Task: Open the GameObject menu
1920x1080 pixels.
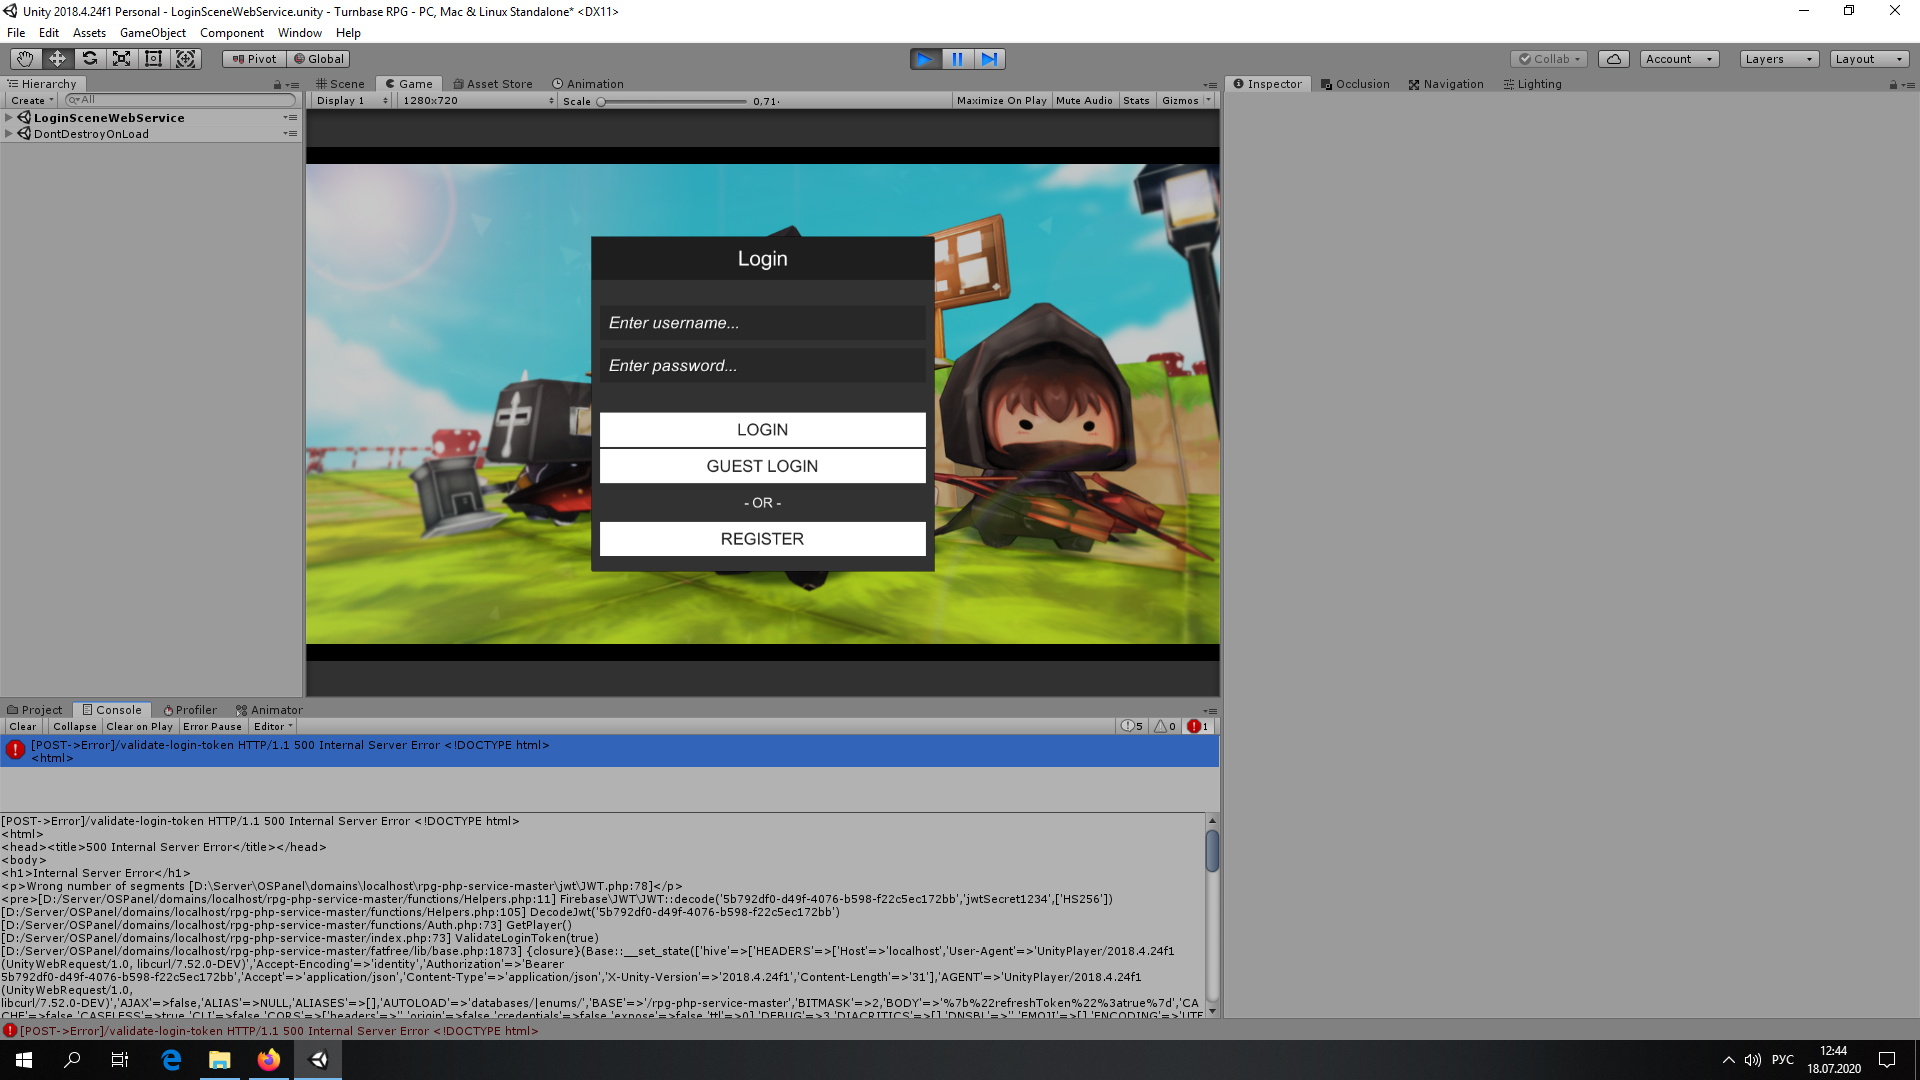Action: click(x=152, y=32)
